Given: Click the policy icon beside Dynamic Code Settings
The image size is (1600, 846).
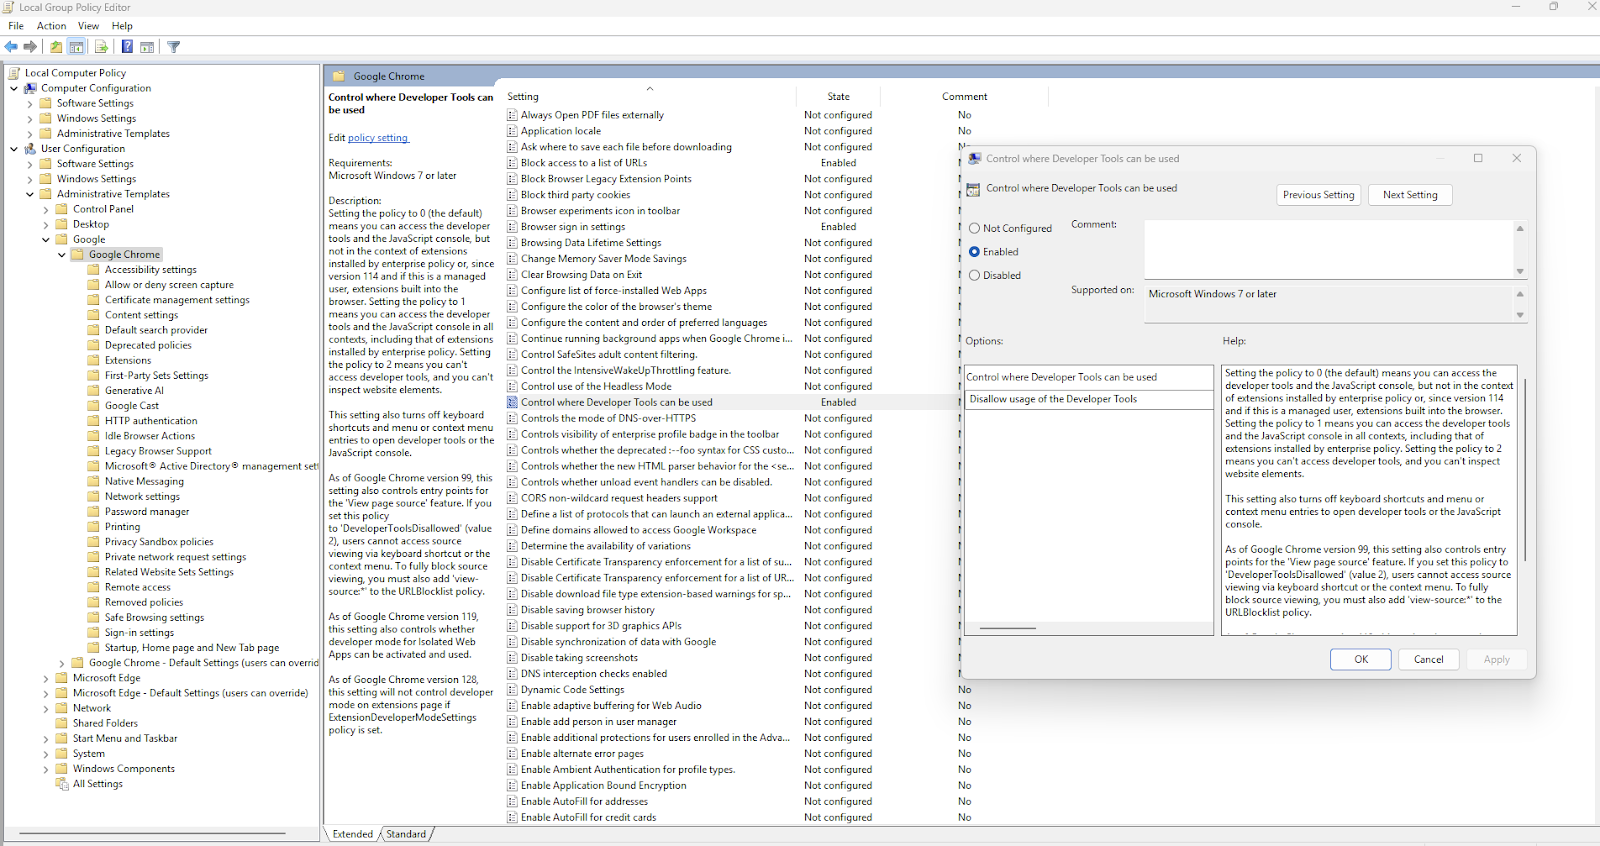Looking at the screenshot, I should [x=513, y=690].
